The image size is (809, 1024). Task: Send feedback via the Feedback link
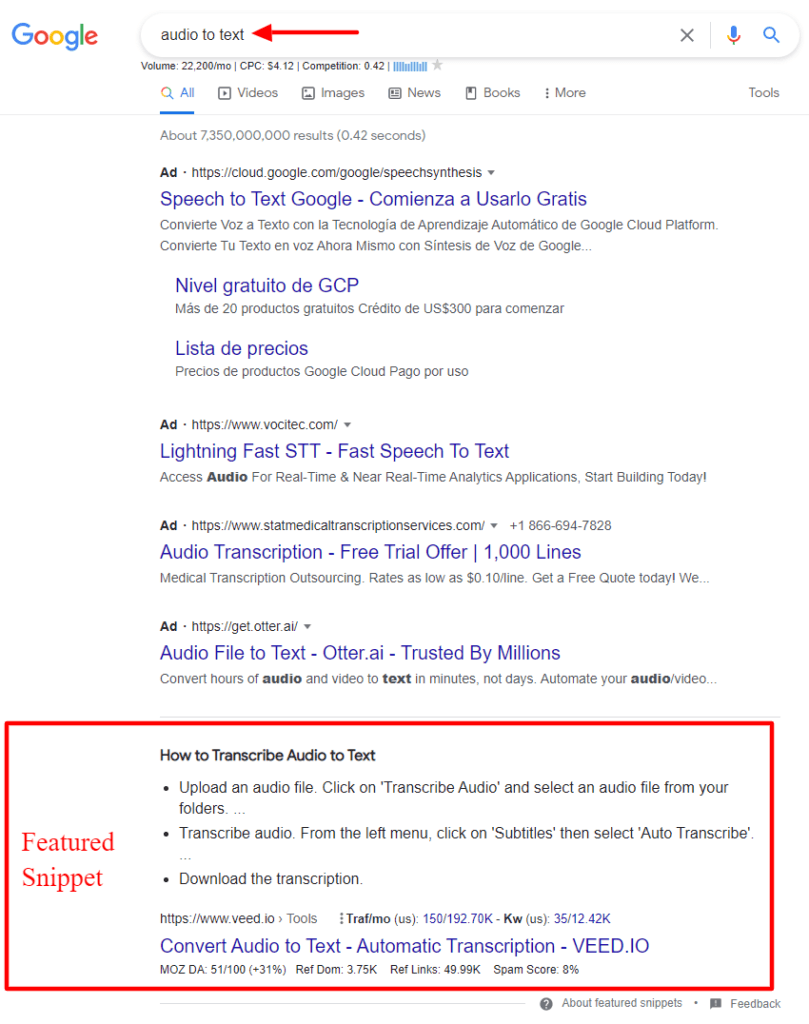(755, 1004)
